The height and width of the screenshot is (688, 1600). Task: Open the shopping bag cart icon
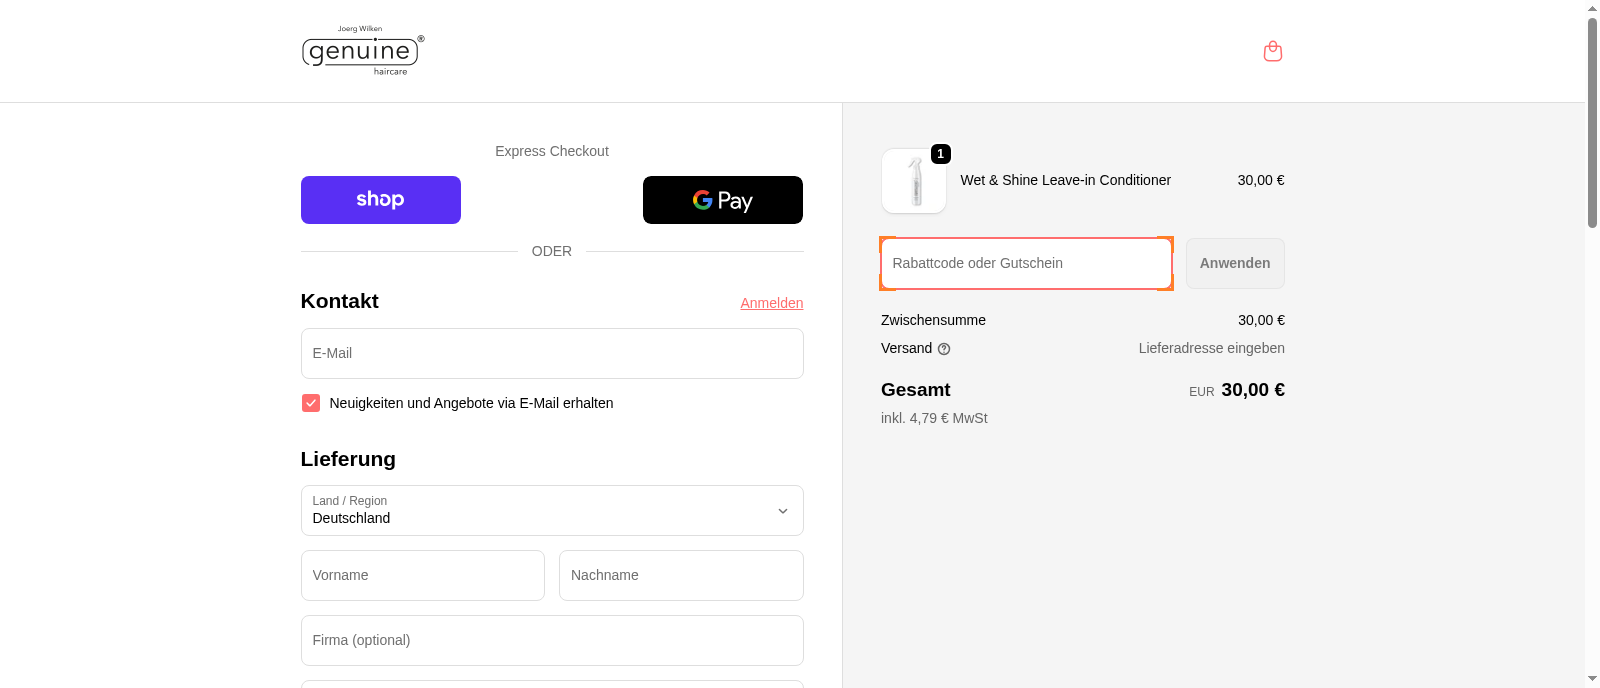pos(1272,51)
